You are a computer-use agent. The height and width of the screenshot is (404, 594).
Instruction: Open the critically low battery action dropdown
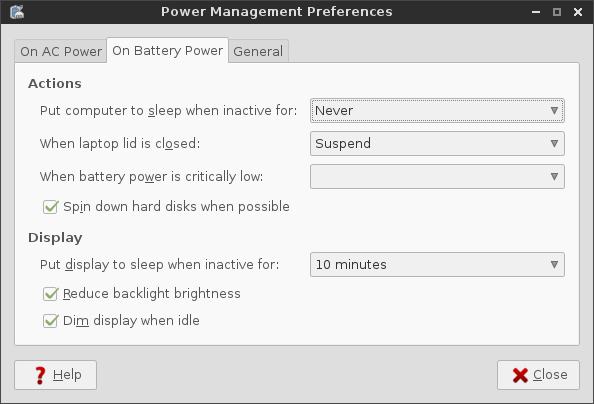[437, 177]
